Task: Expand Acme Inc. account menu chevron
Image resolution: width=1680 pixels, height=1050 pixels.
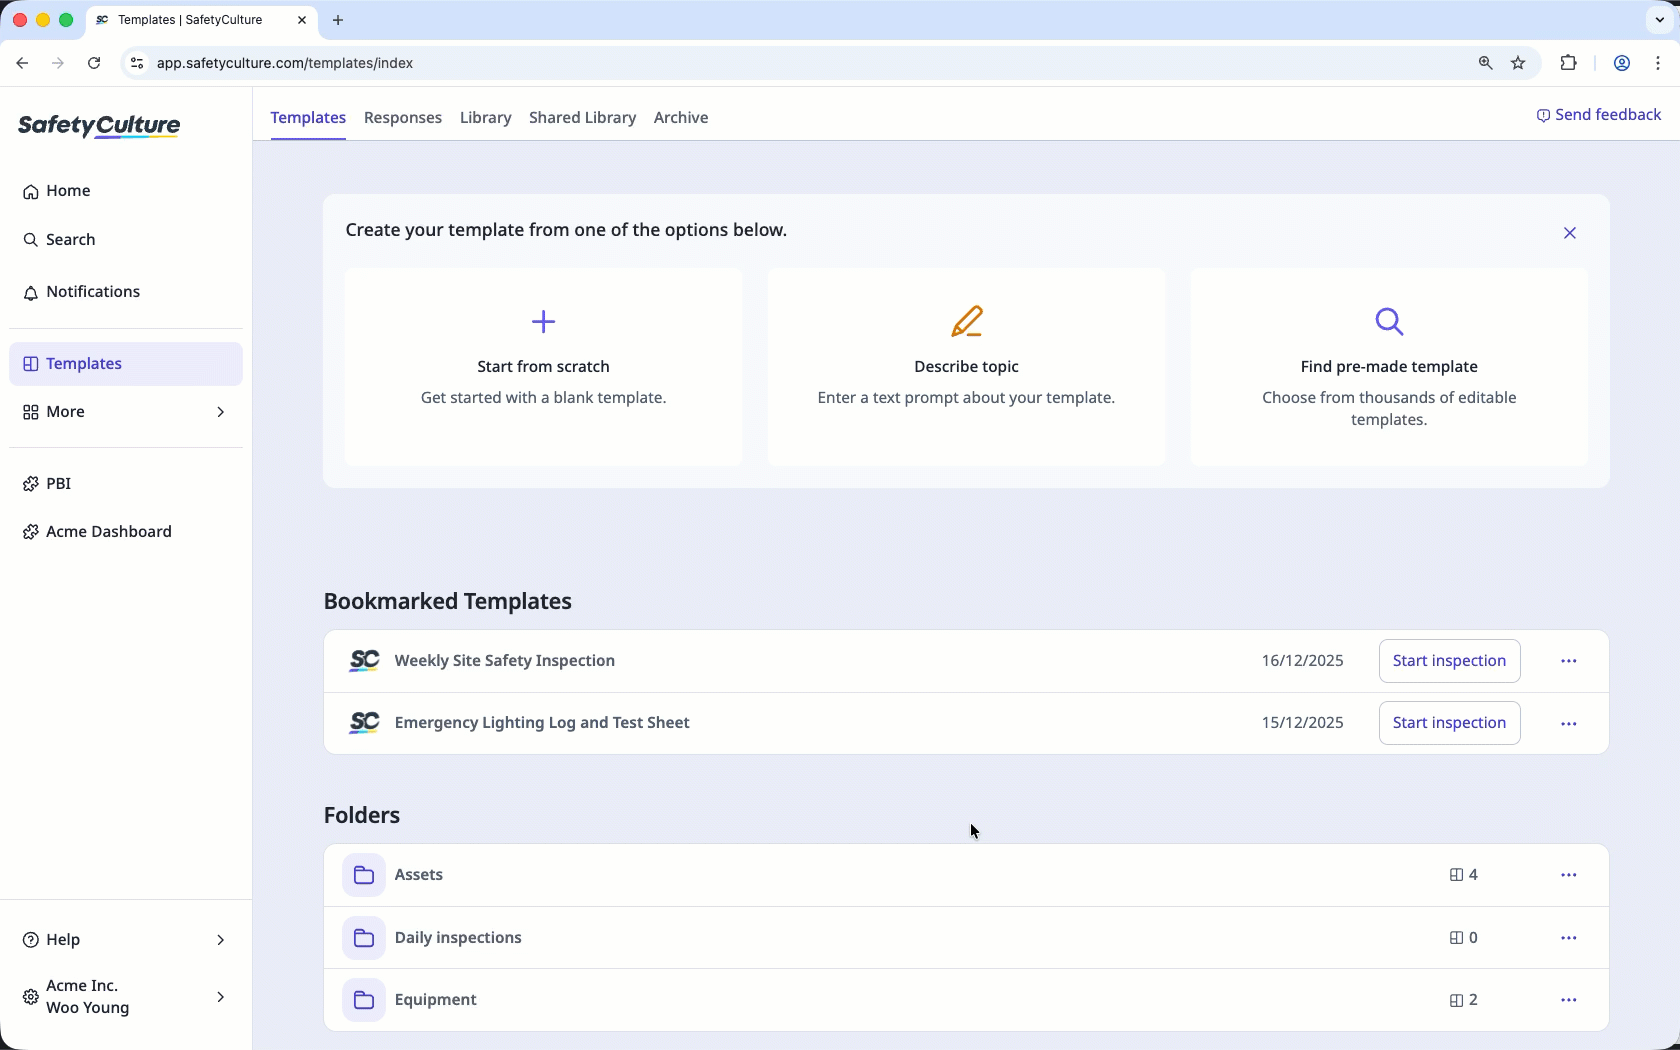Action: tap(221, 997)
